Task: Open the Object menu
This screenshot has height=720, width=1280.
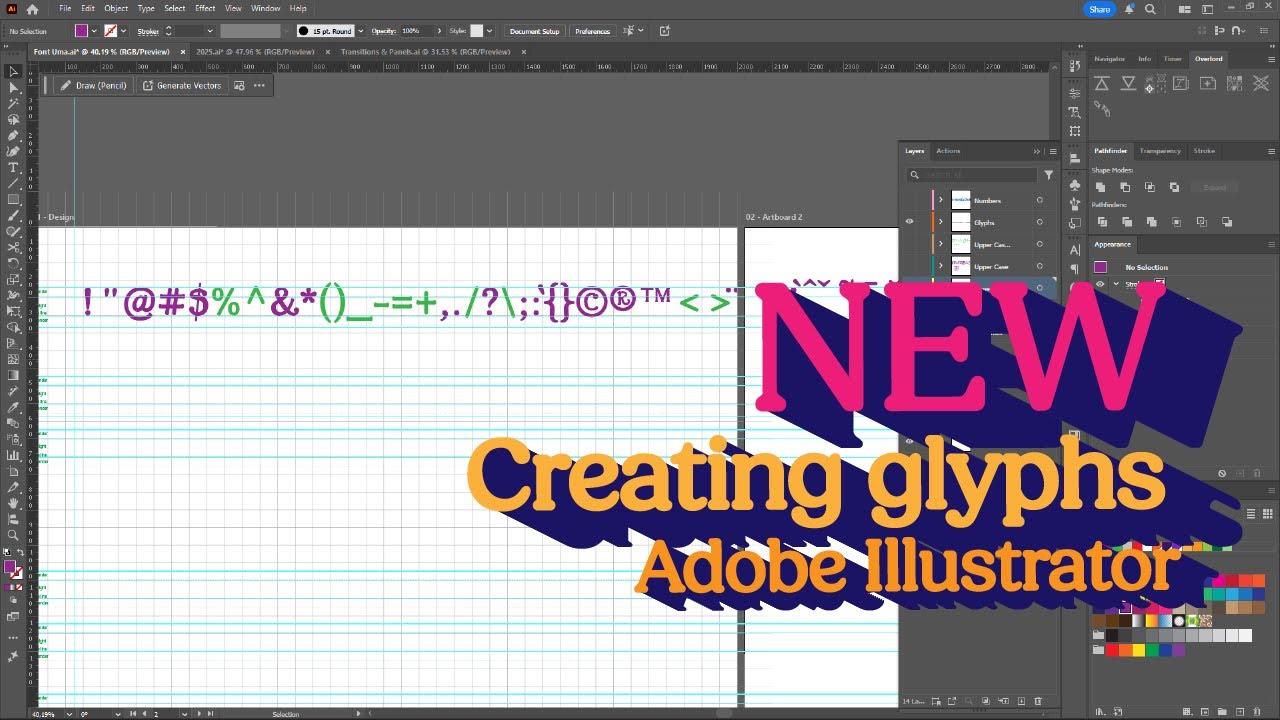Action: coord(116,8)
